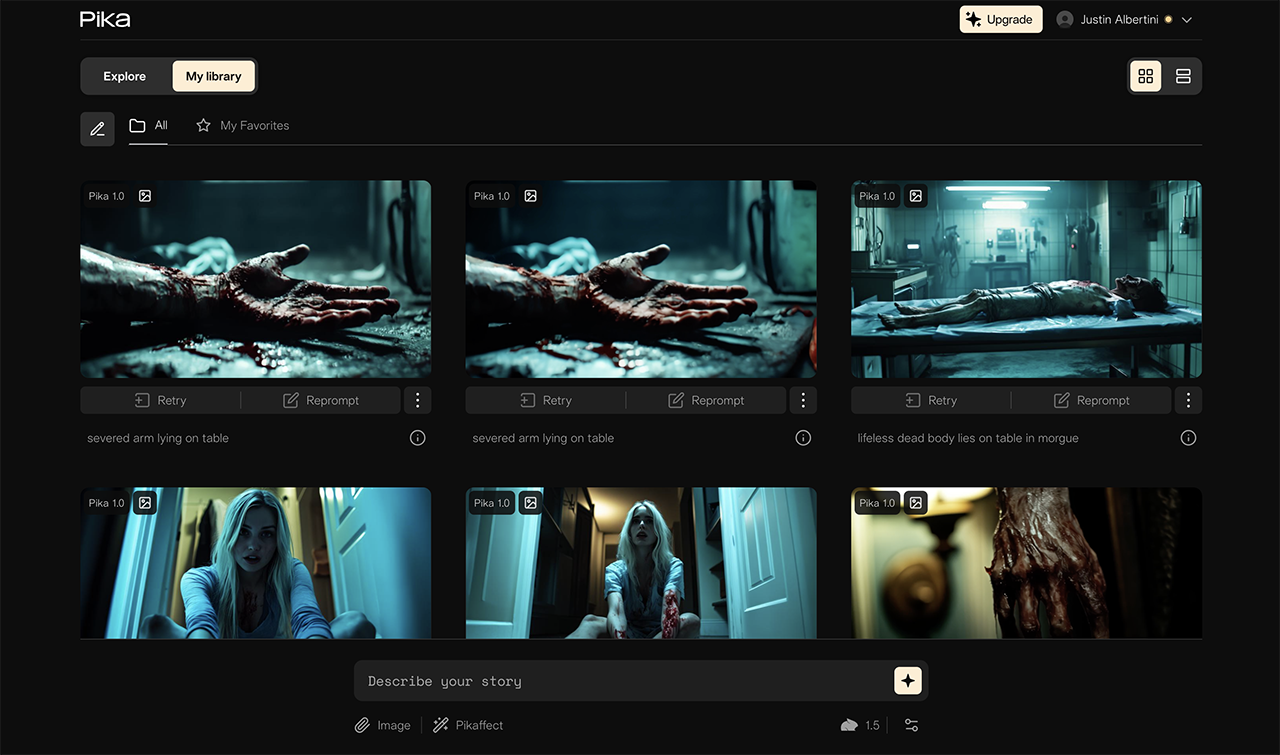Retry the first severed arm video
The height and width of the screenshot is (755, 1280).
coord(160,400)
